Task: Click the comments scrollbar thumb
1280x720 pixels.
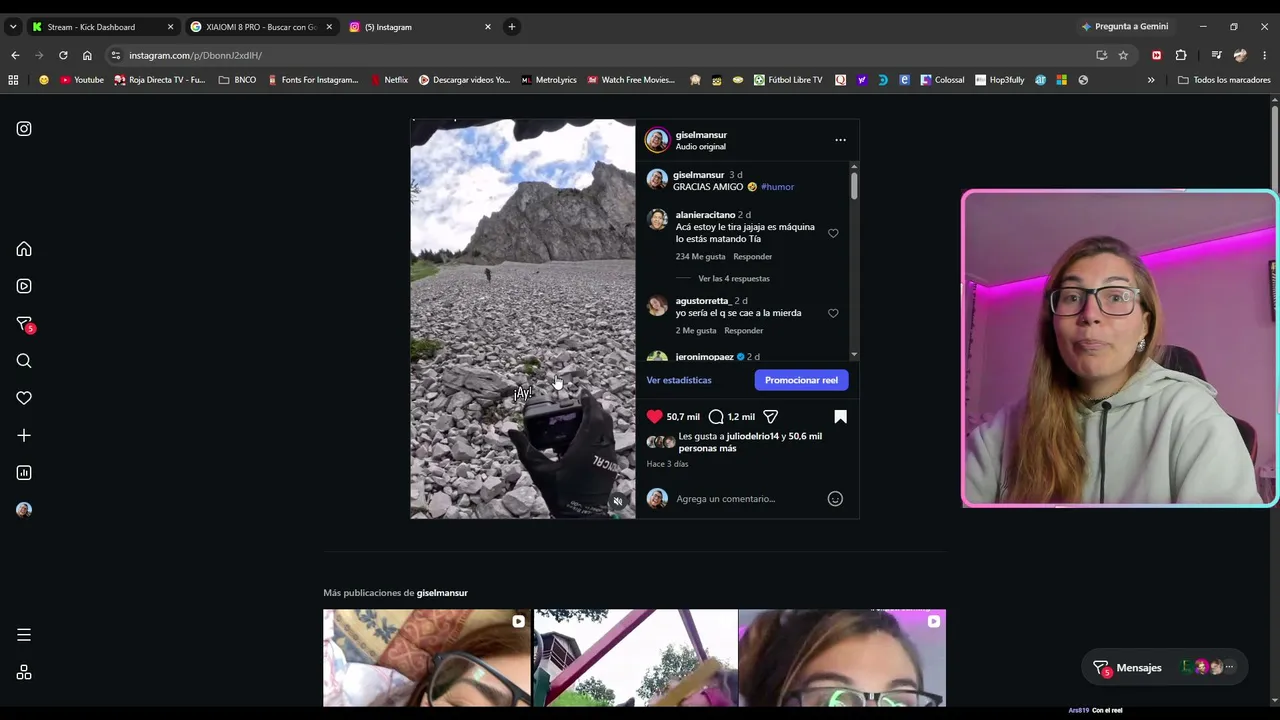Action: [854, 185]
